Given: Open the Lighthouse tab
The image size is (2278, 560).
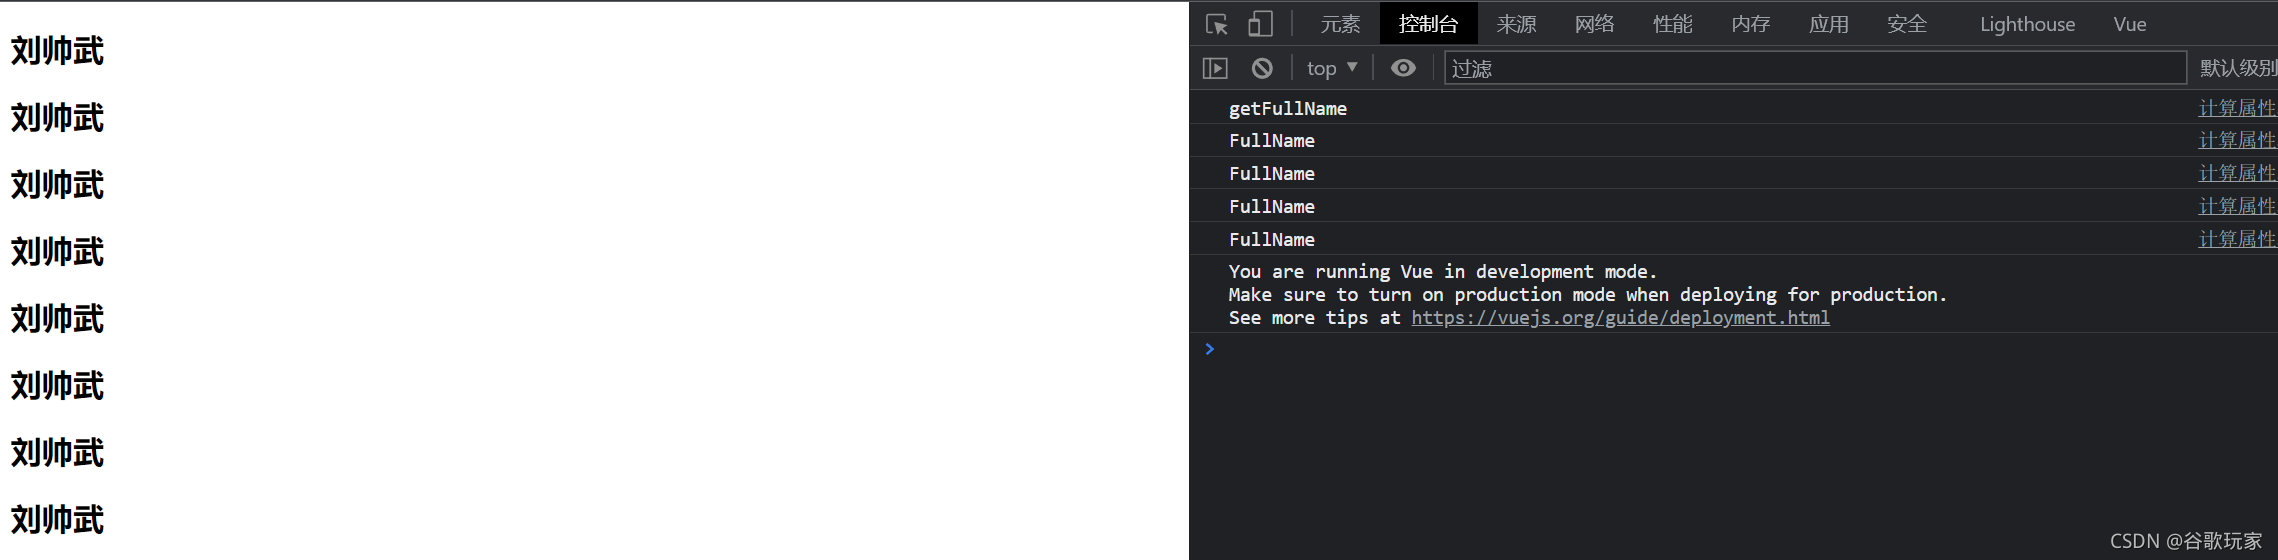Looking at the screenshot, I should [2027, 24].
